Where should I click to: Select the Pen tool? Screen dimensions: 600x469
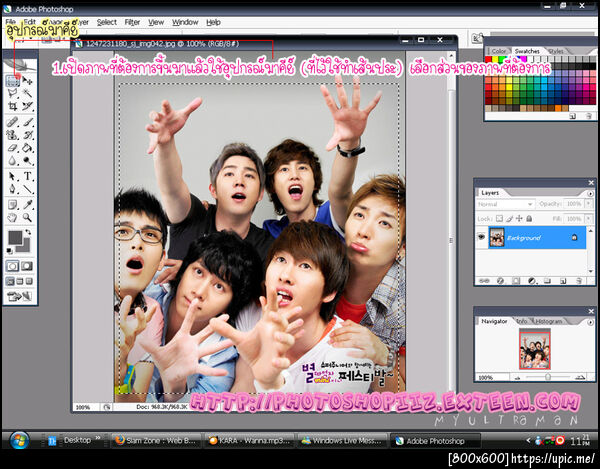13,189
